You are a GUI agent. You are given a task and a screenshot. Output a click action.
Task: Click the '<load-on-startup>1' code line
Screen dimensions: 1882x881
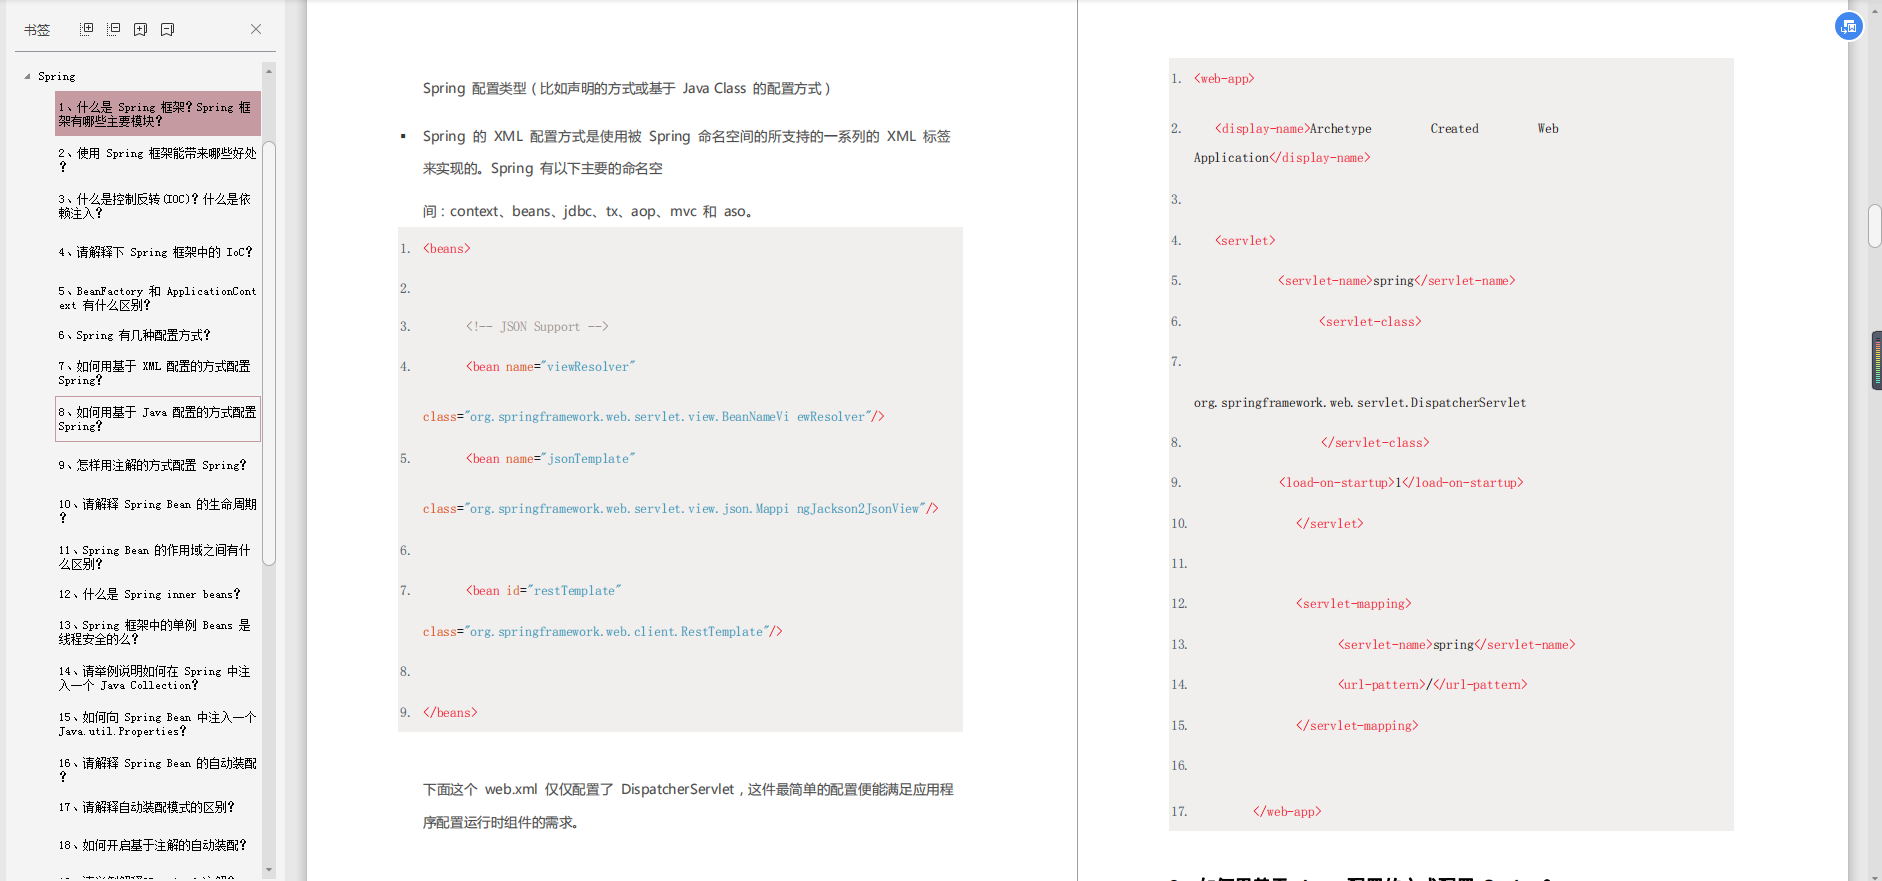[1401, 482]
